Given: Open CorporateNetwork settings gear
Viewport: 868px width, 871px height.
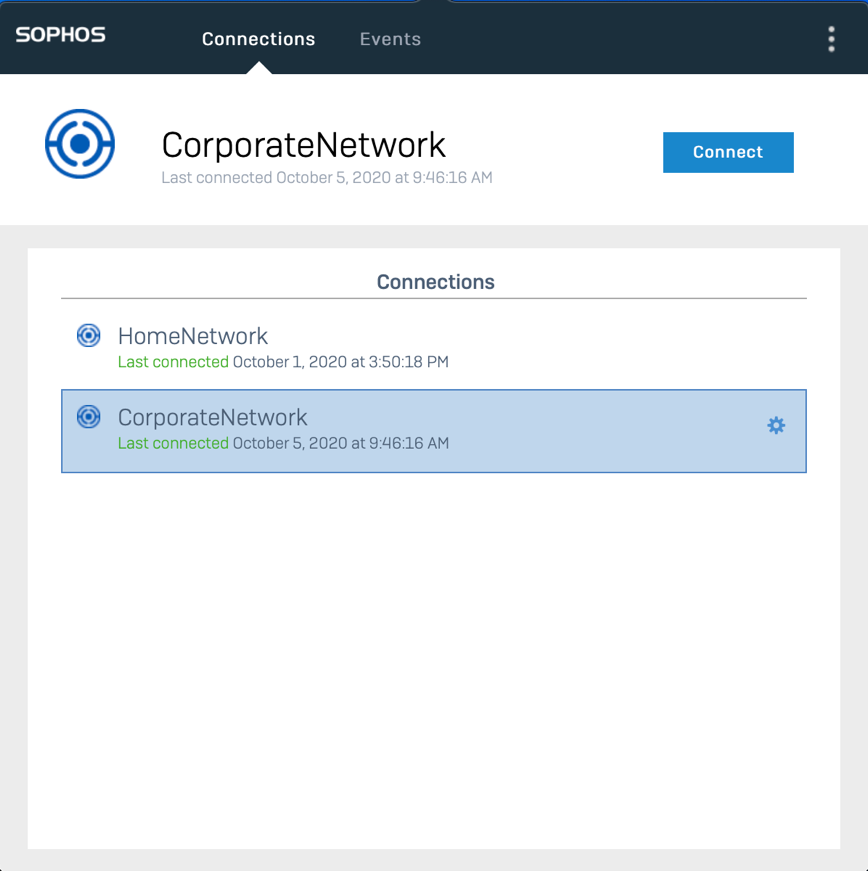Looking at the screenshot, I should click(776, 426).
